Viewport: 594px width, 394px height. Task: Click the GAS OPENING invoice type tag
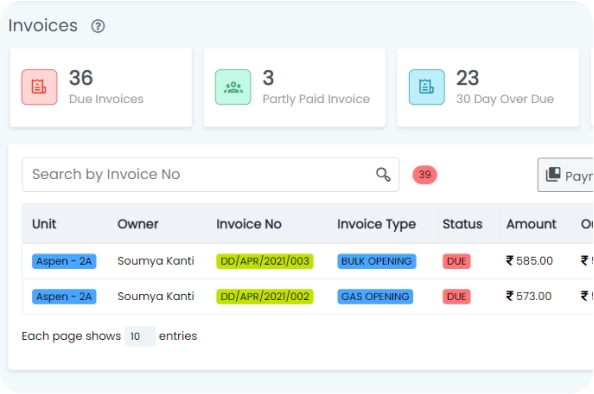(375, 296)
